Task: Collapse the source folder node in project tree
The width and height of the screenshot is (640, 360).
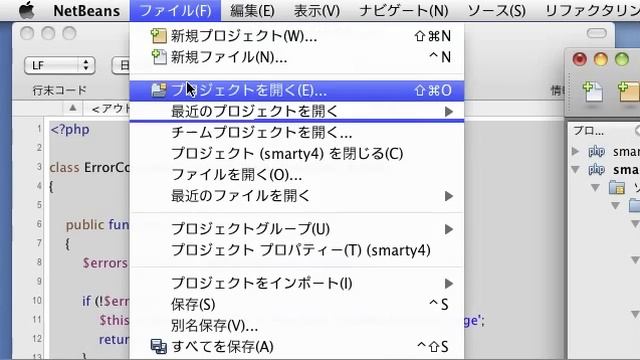Action: point(596,188)
